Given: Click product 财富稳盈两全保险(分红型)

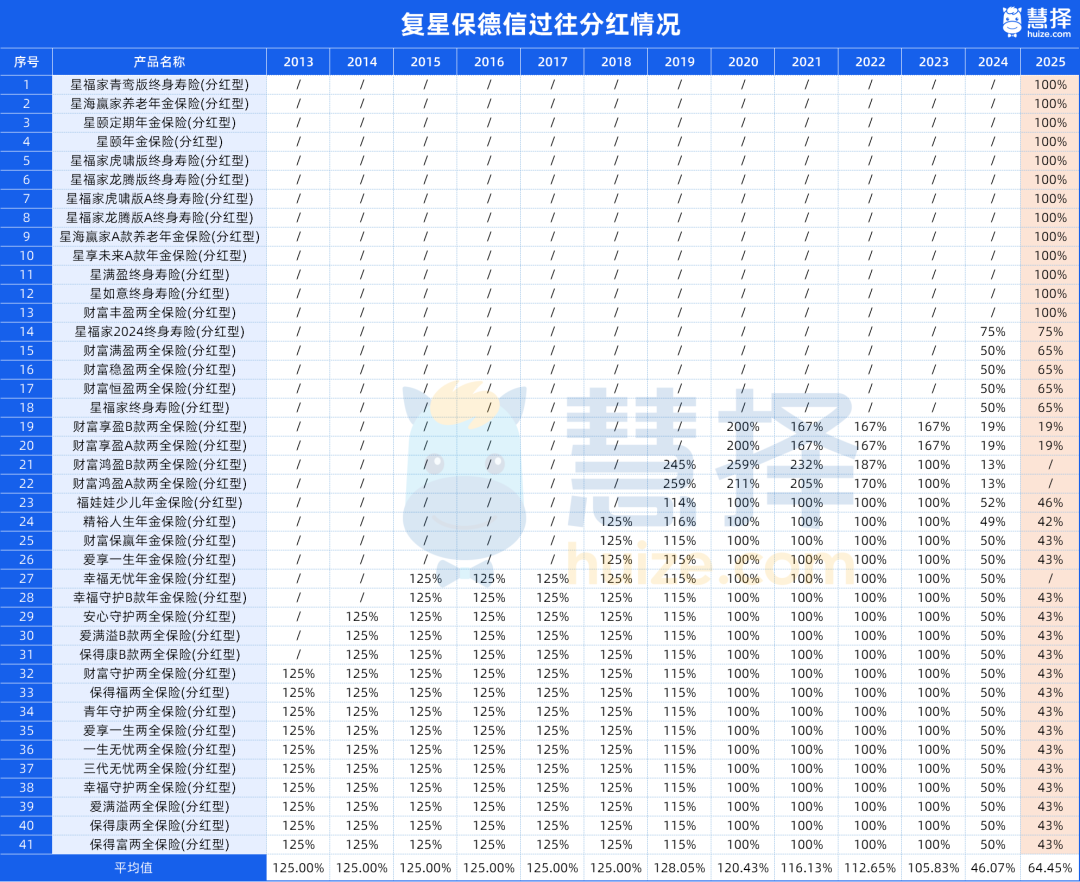Looking at the screenshot, I should [159, 370].
